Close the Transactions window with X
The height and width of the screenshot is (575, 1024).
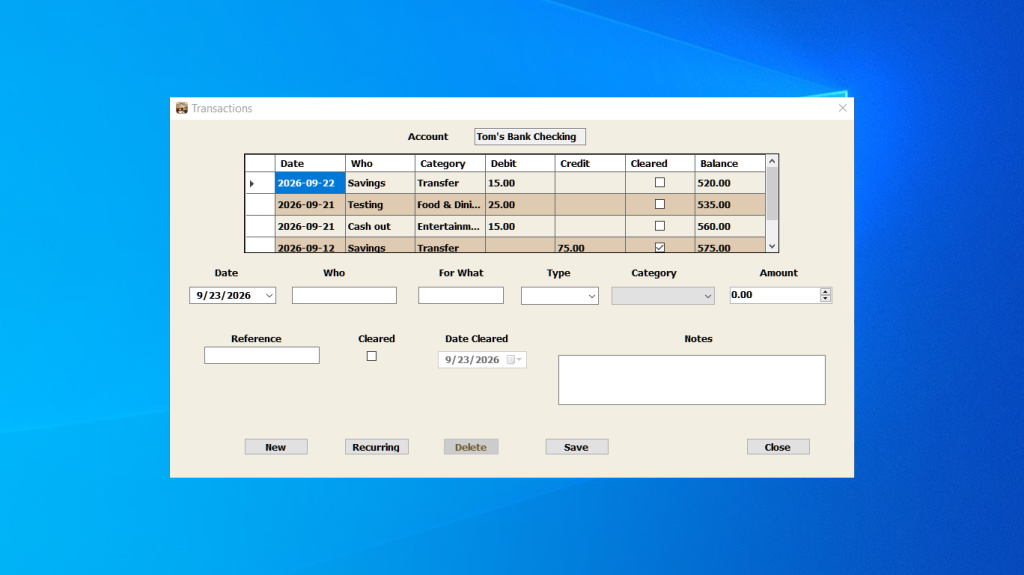point(842,108)
